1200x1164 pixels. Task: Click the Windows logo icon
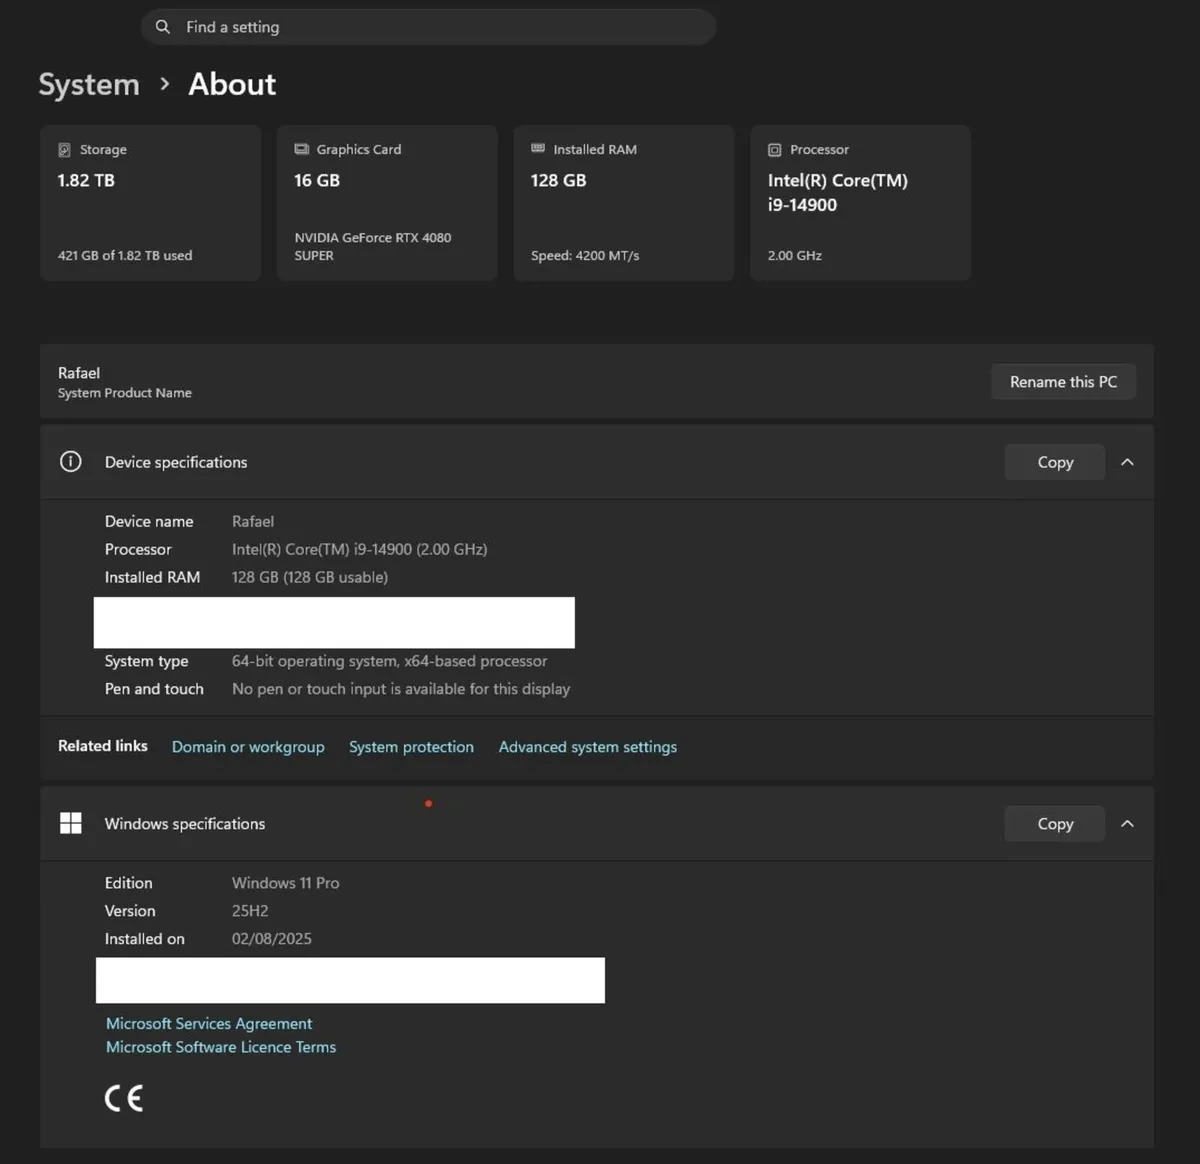coord(71,823)
